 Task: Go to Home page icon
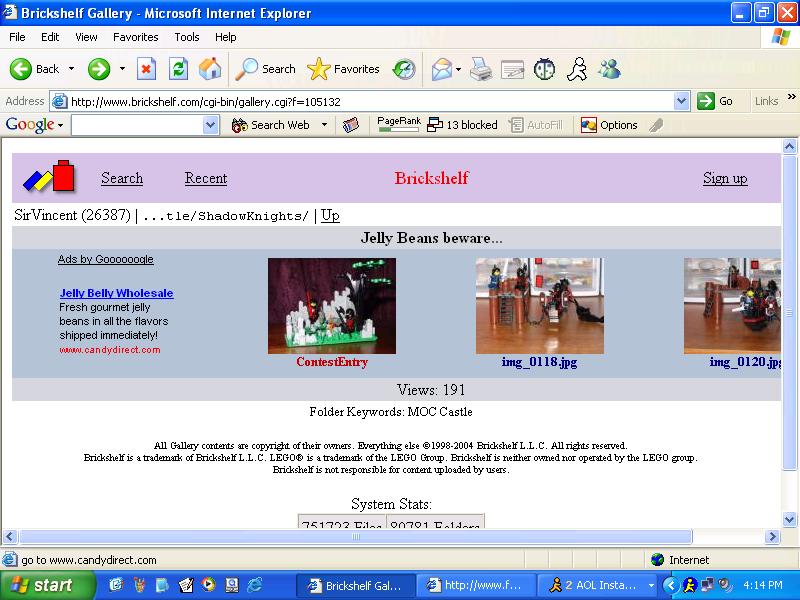point(210,69)
